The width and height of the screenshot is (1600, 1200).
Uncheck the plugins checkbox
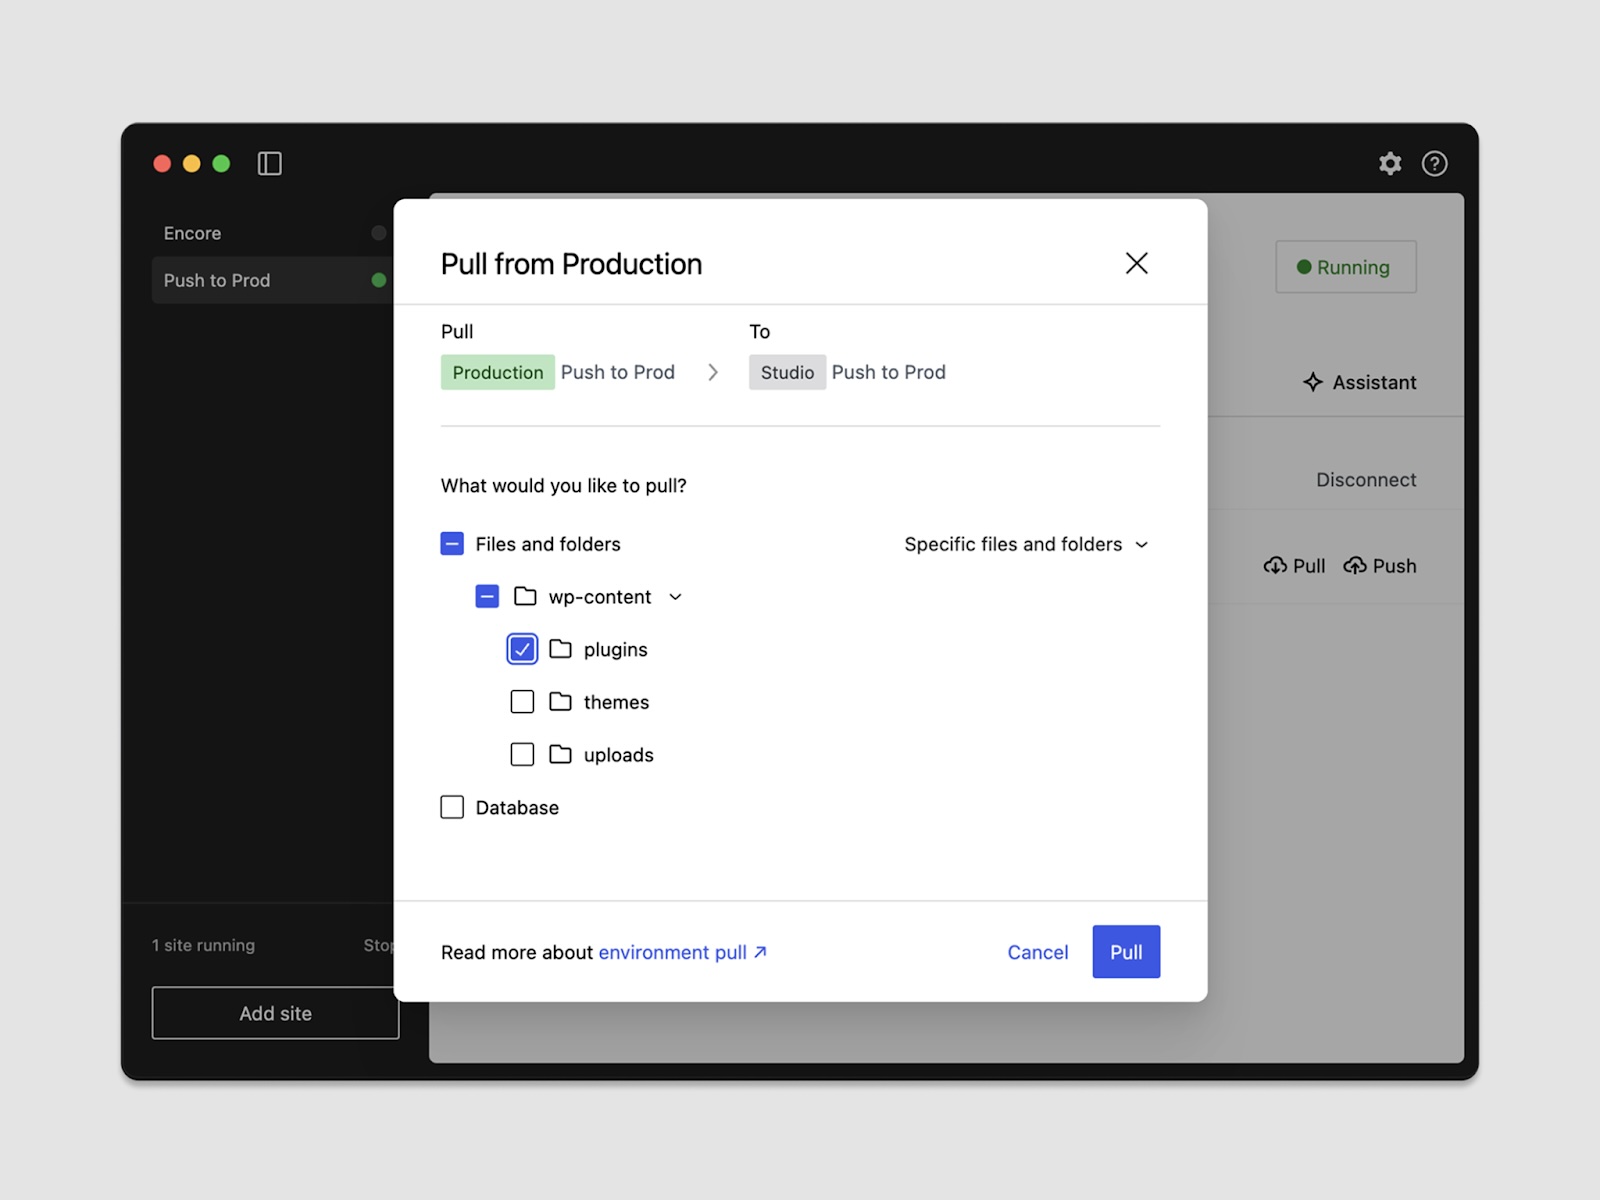coord(522,649)
